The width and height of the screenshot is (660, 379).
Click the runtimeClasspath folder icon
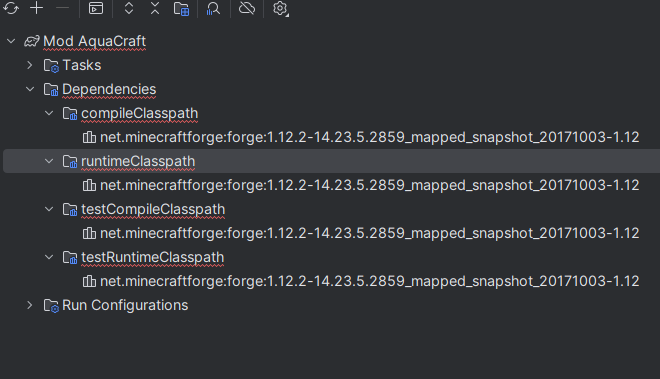pyautogui.click(x=70, y=162)
